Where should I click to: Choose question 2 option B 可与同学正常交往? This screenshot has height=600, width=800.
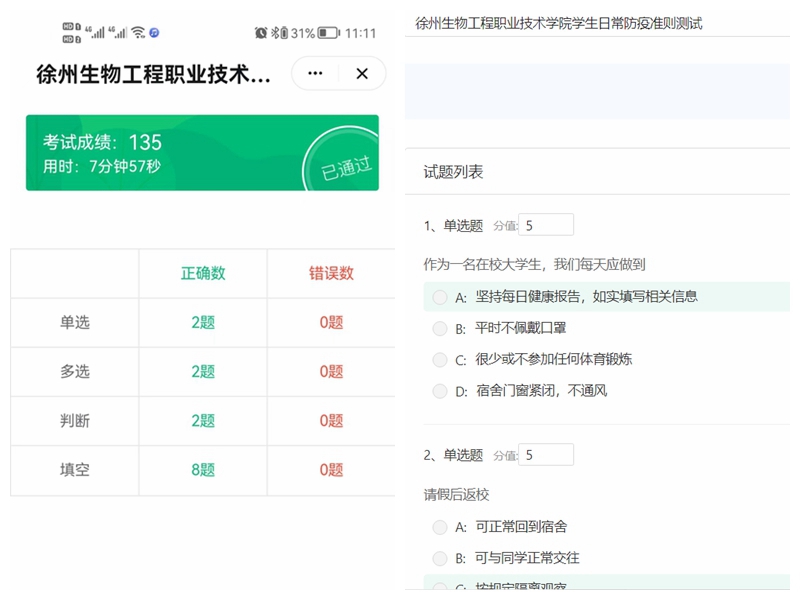tap(440, 558)
